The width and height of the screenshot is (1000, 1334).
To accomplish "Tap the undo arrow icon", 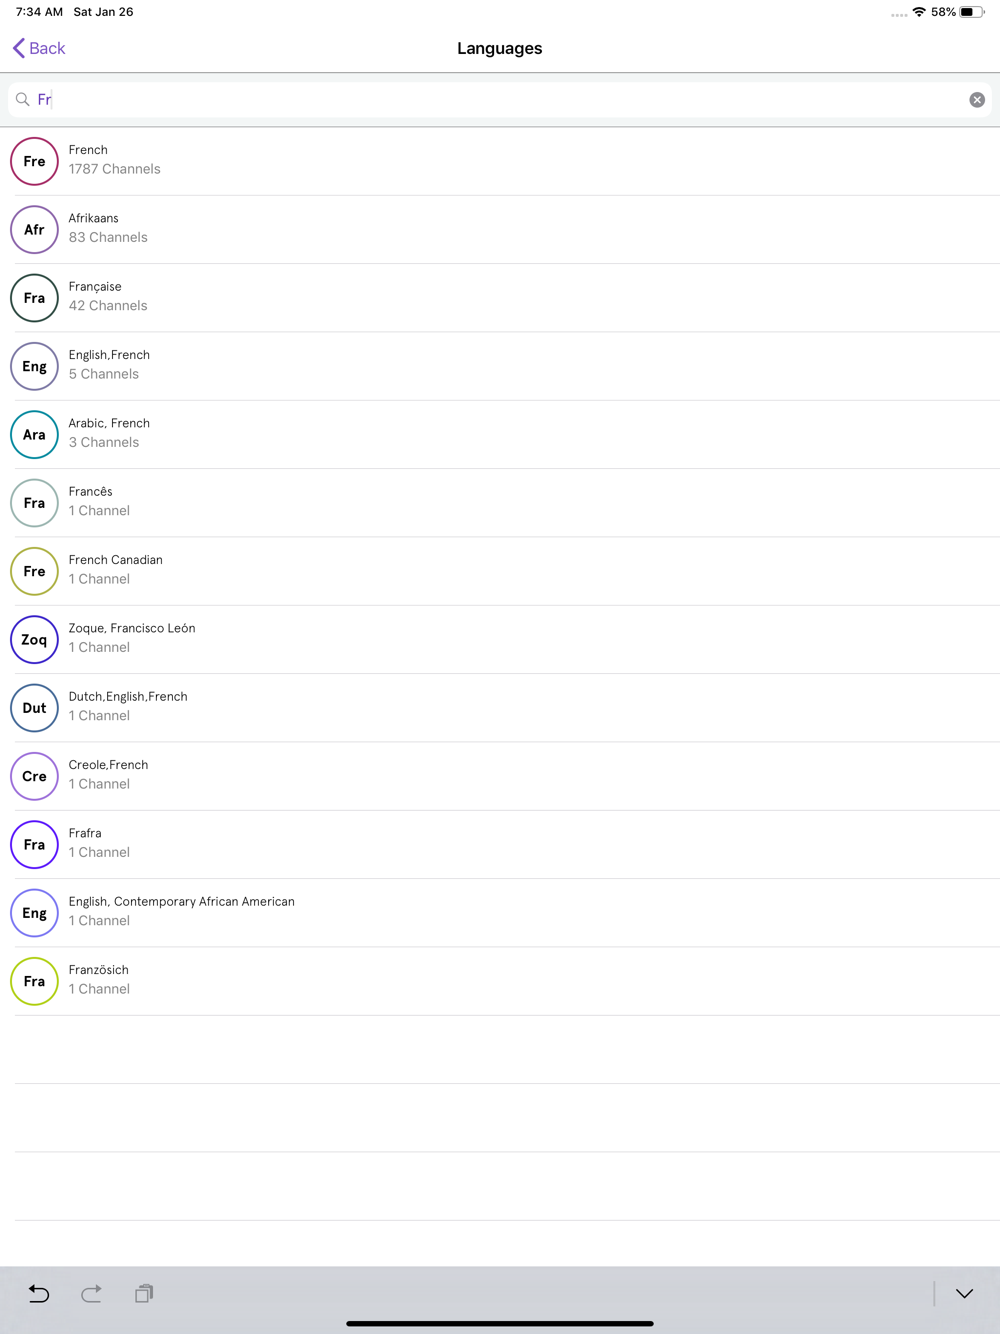I will tap(39, 1293).
